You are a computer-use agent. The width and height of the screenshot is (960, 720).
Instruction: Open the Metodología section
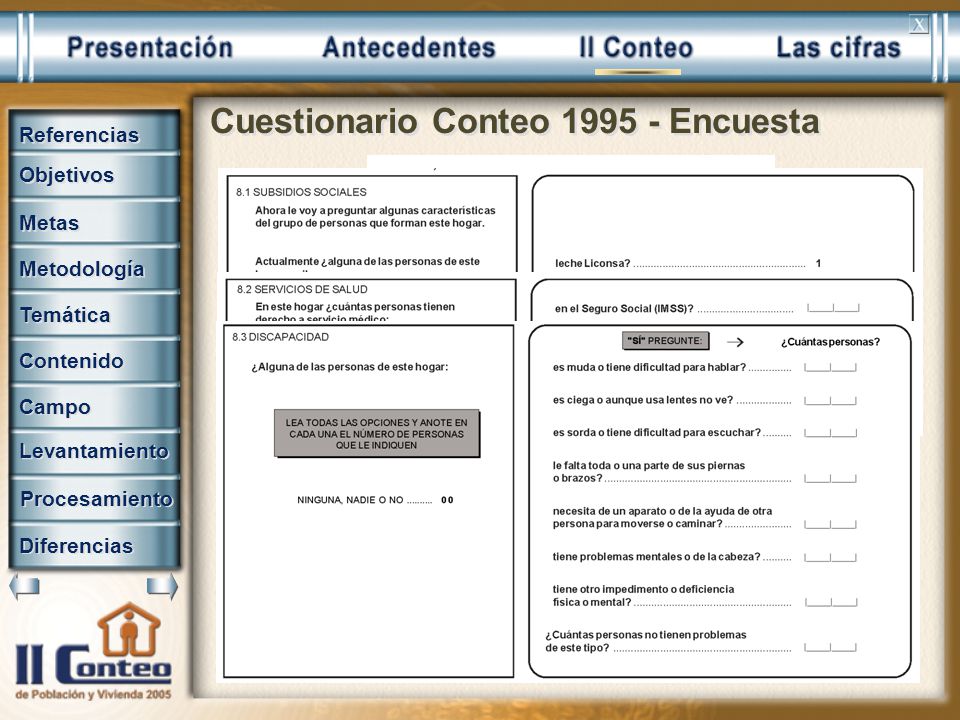(95, 268)
